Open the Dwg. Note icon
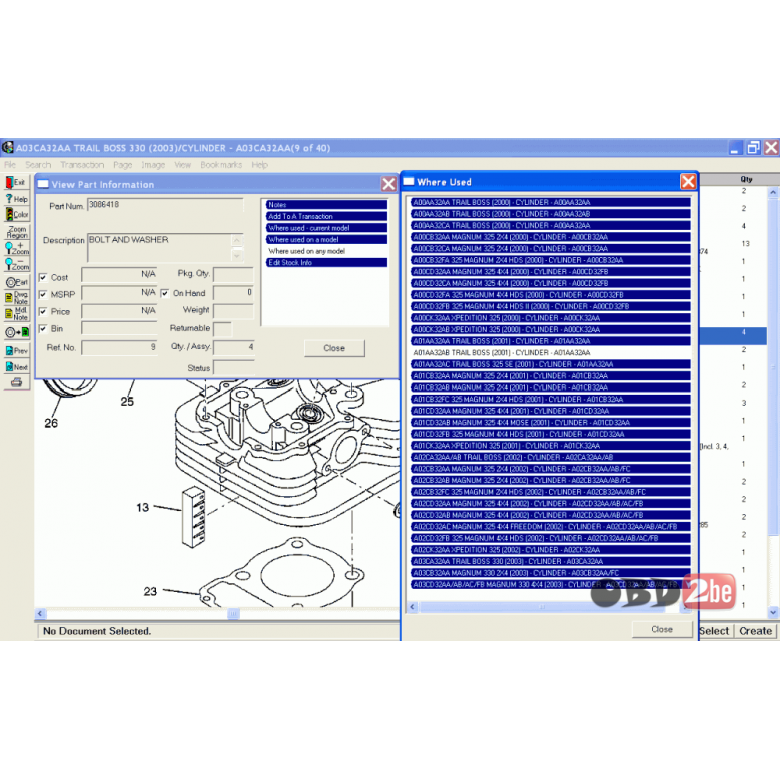Viewport: 780px width, 780px height. [16, 297]
